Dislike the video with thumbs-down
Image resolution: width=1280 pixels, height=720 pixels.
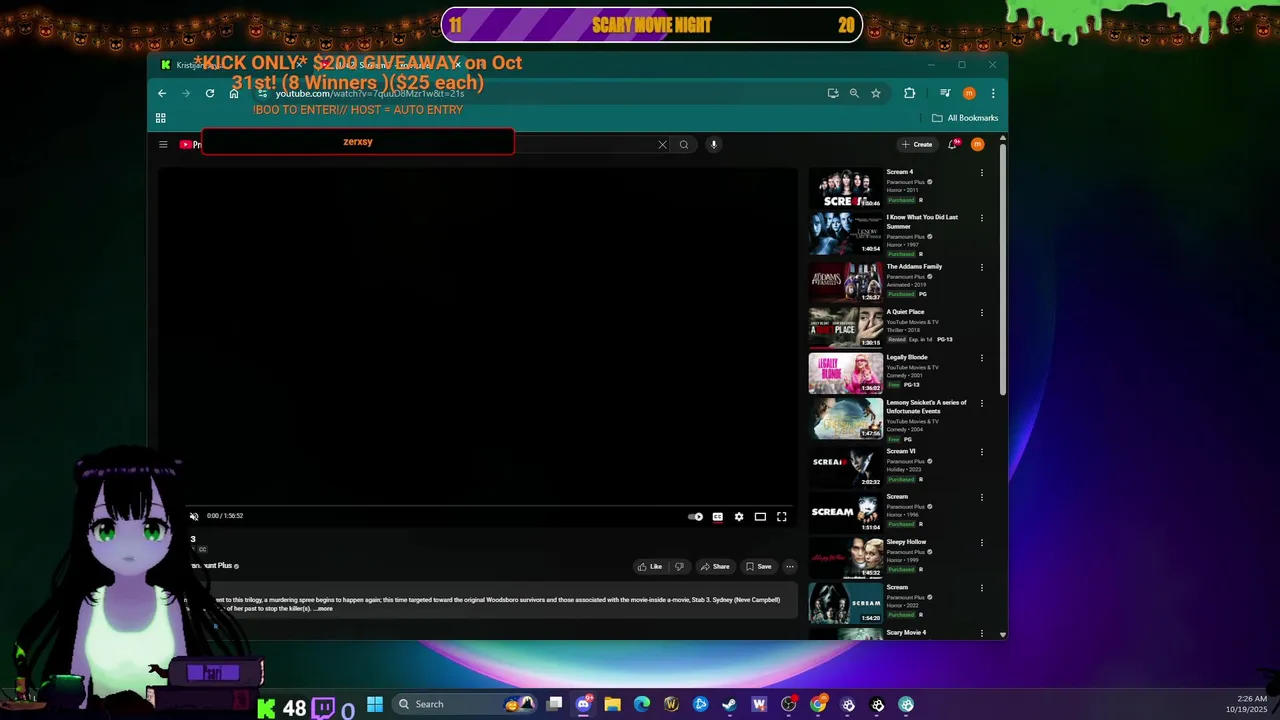tap(679, 566)
